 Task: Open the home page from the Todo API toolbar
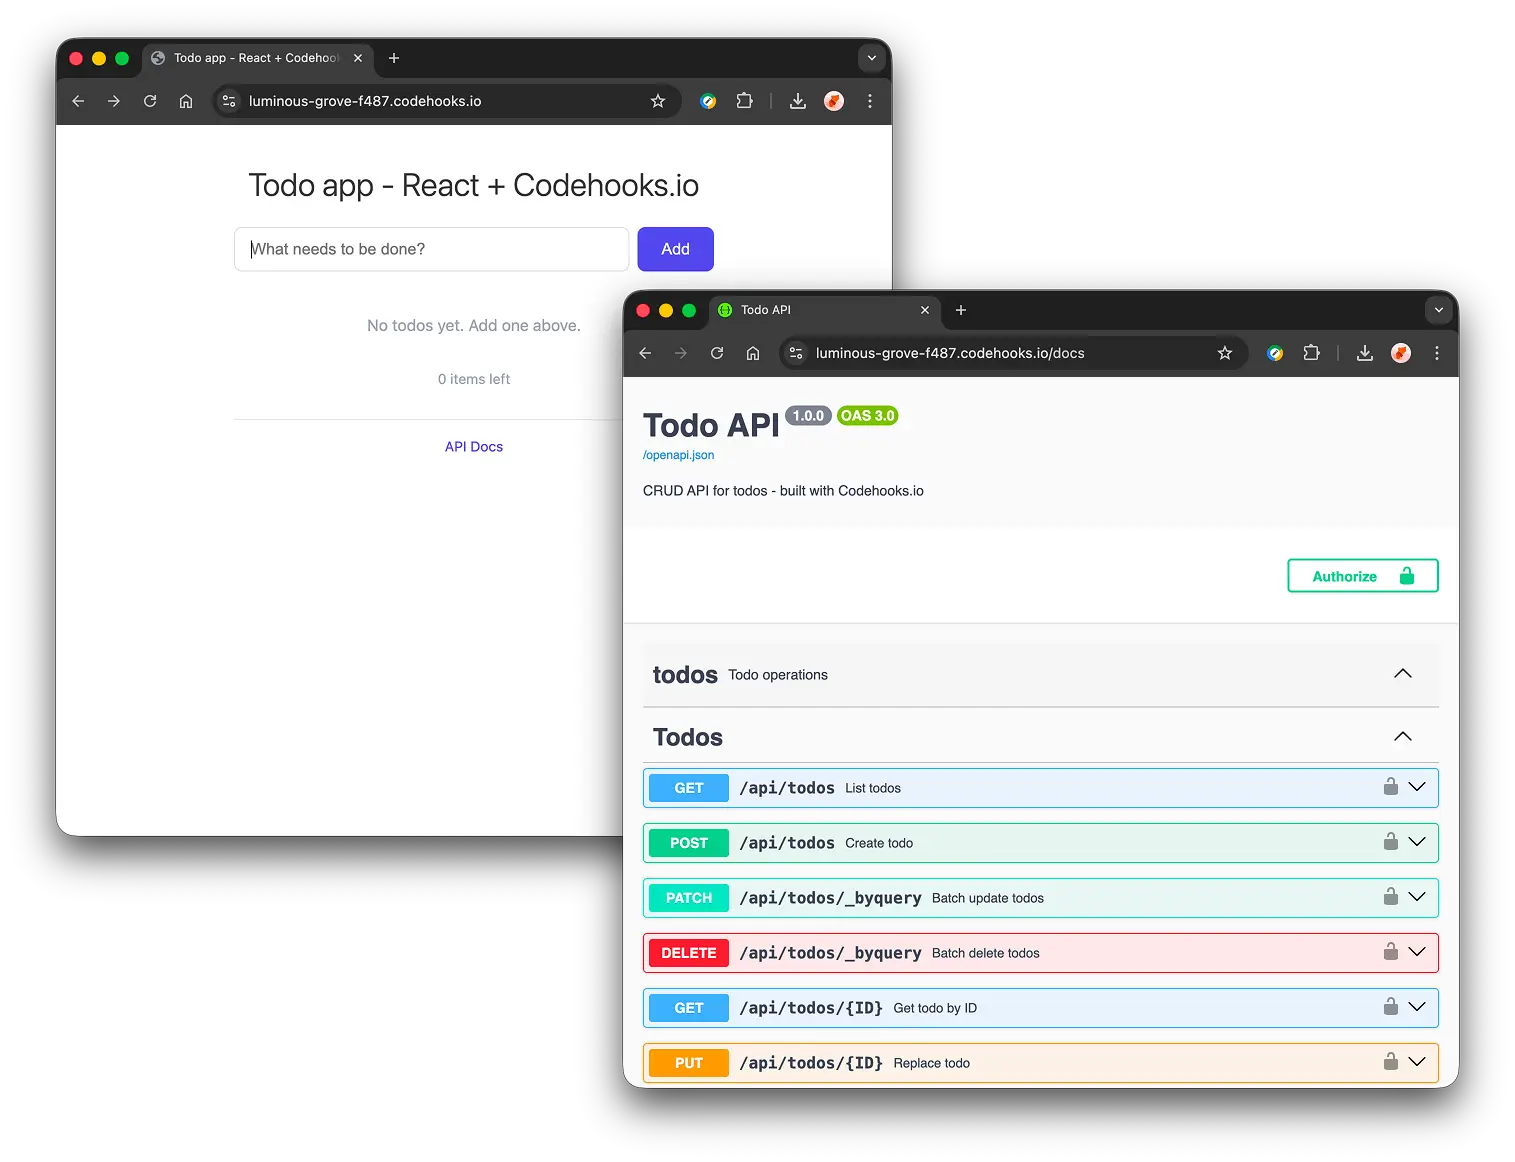(x=753, y=353)
